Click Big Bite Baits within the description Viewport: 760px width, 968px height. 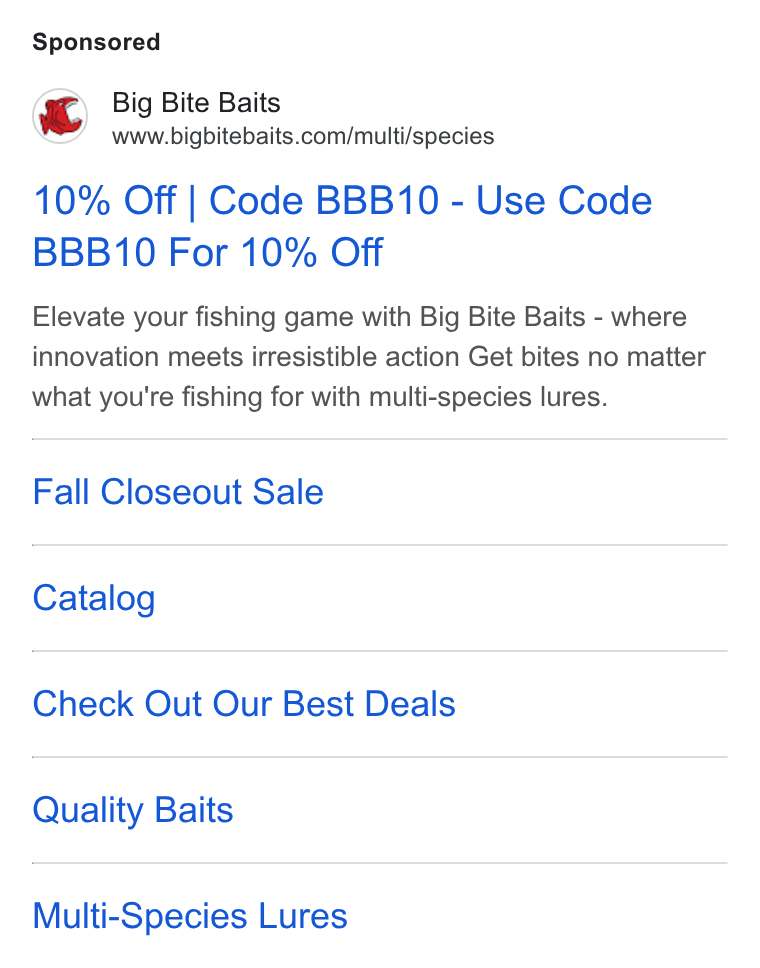point(503,317)
